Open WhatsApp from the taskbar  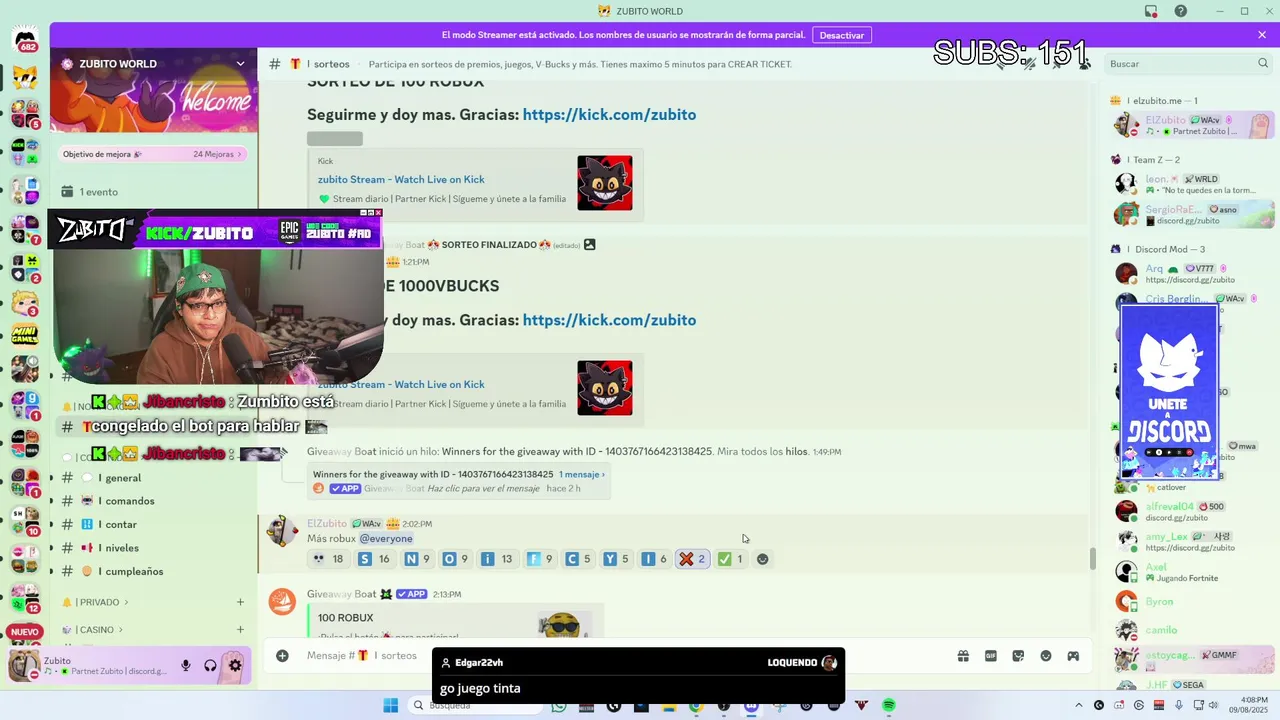(x=559, y=705)
